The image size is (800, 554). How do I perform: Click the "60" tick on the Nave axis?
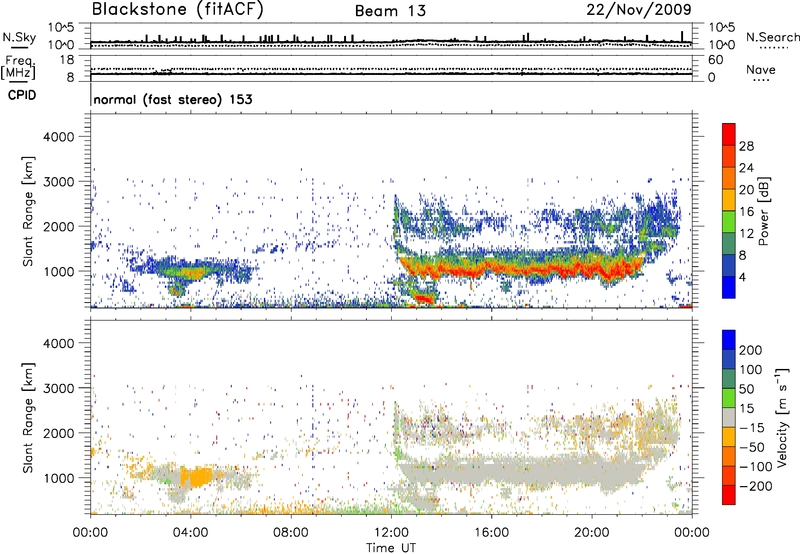pos(715,60)
